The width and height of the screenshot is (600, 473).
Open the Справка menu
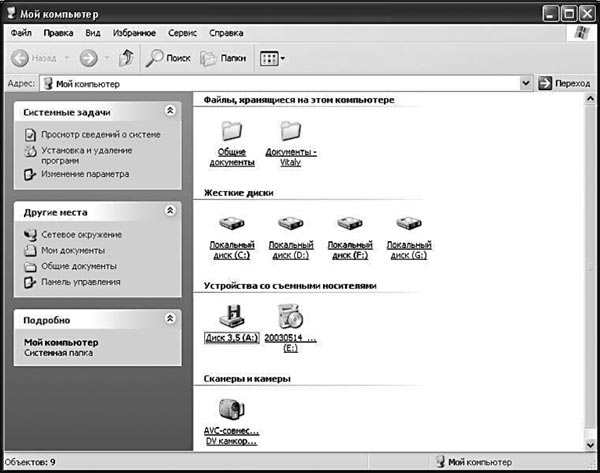(x=226, y=33)
